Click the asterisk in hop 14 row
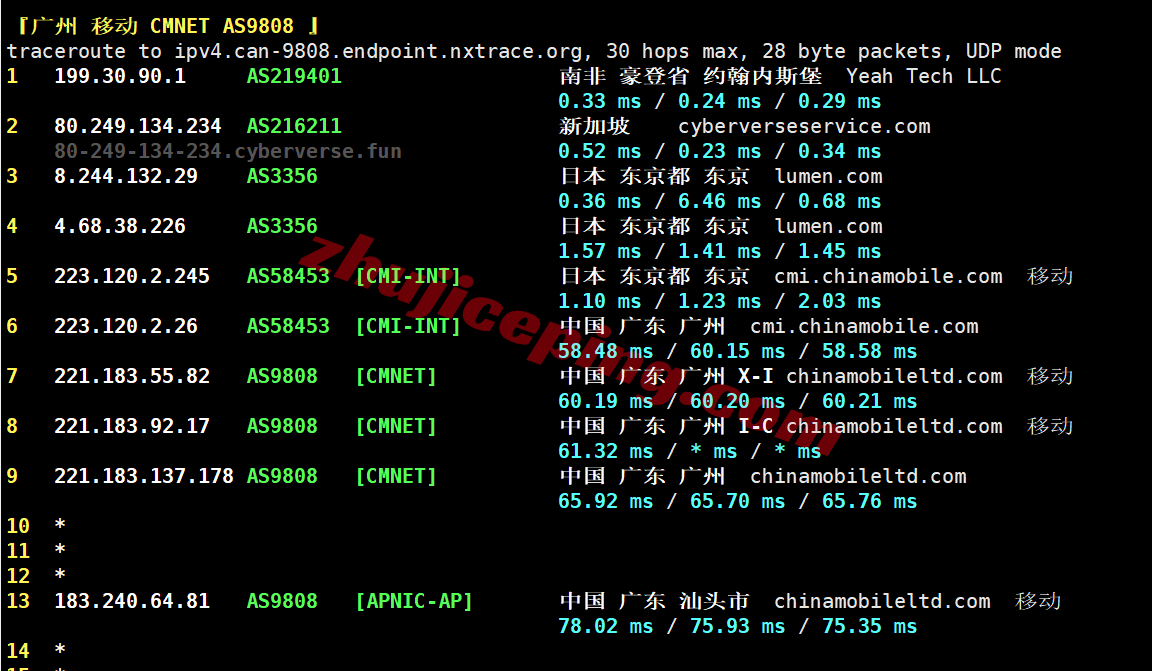The height and width of the screenshot is (671, 1152). [60, 650]
